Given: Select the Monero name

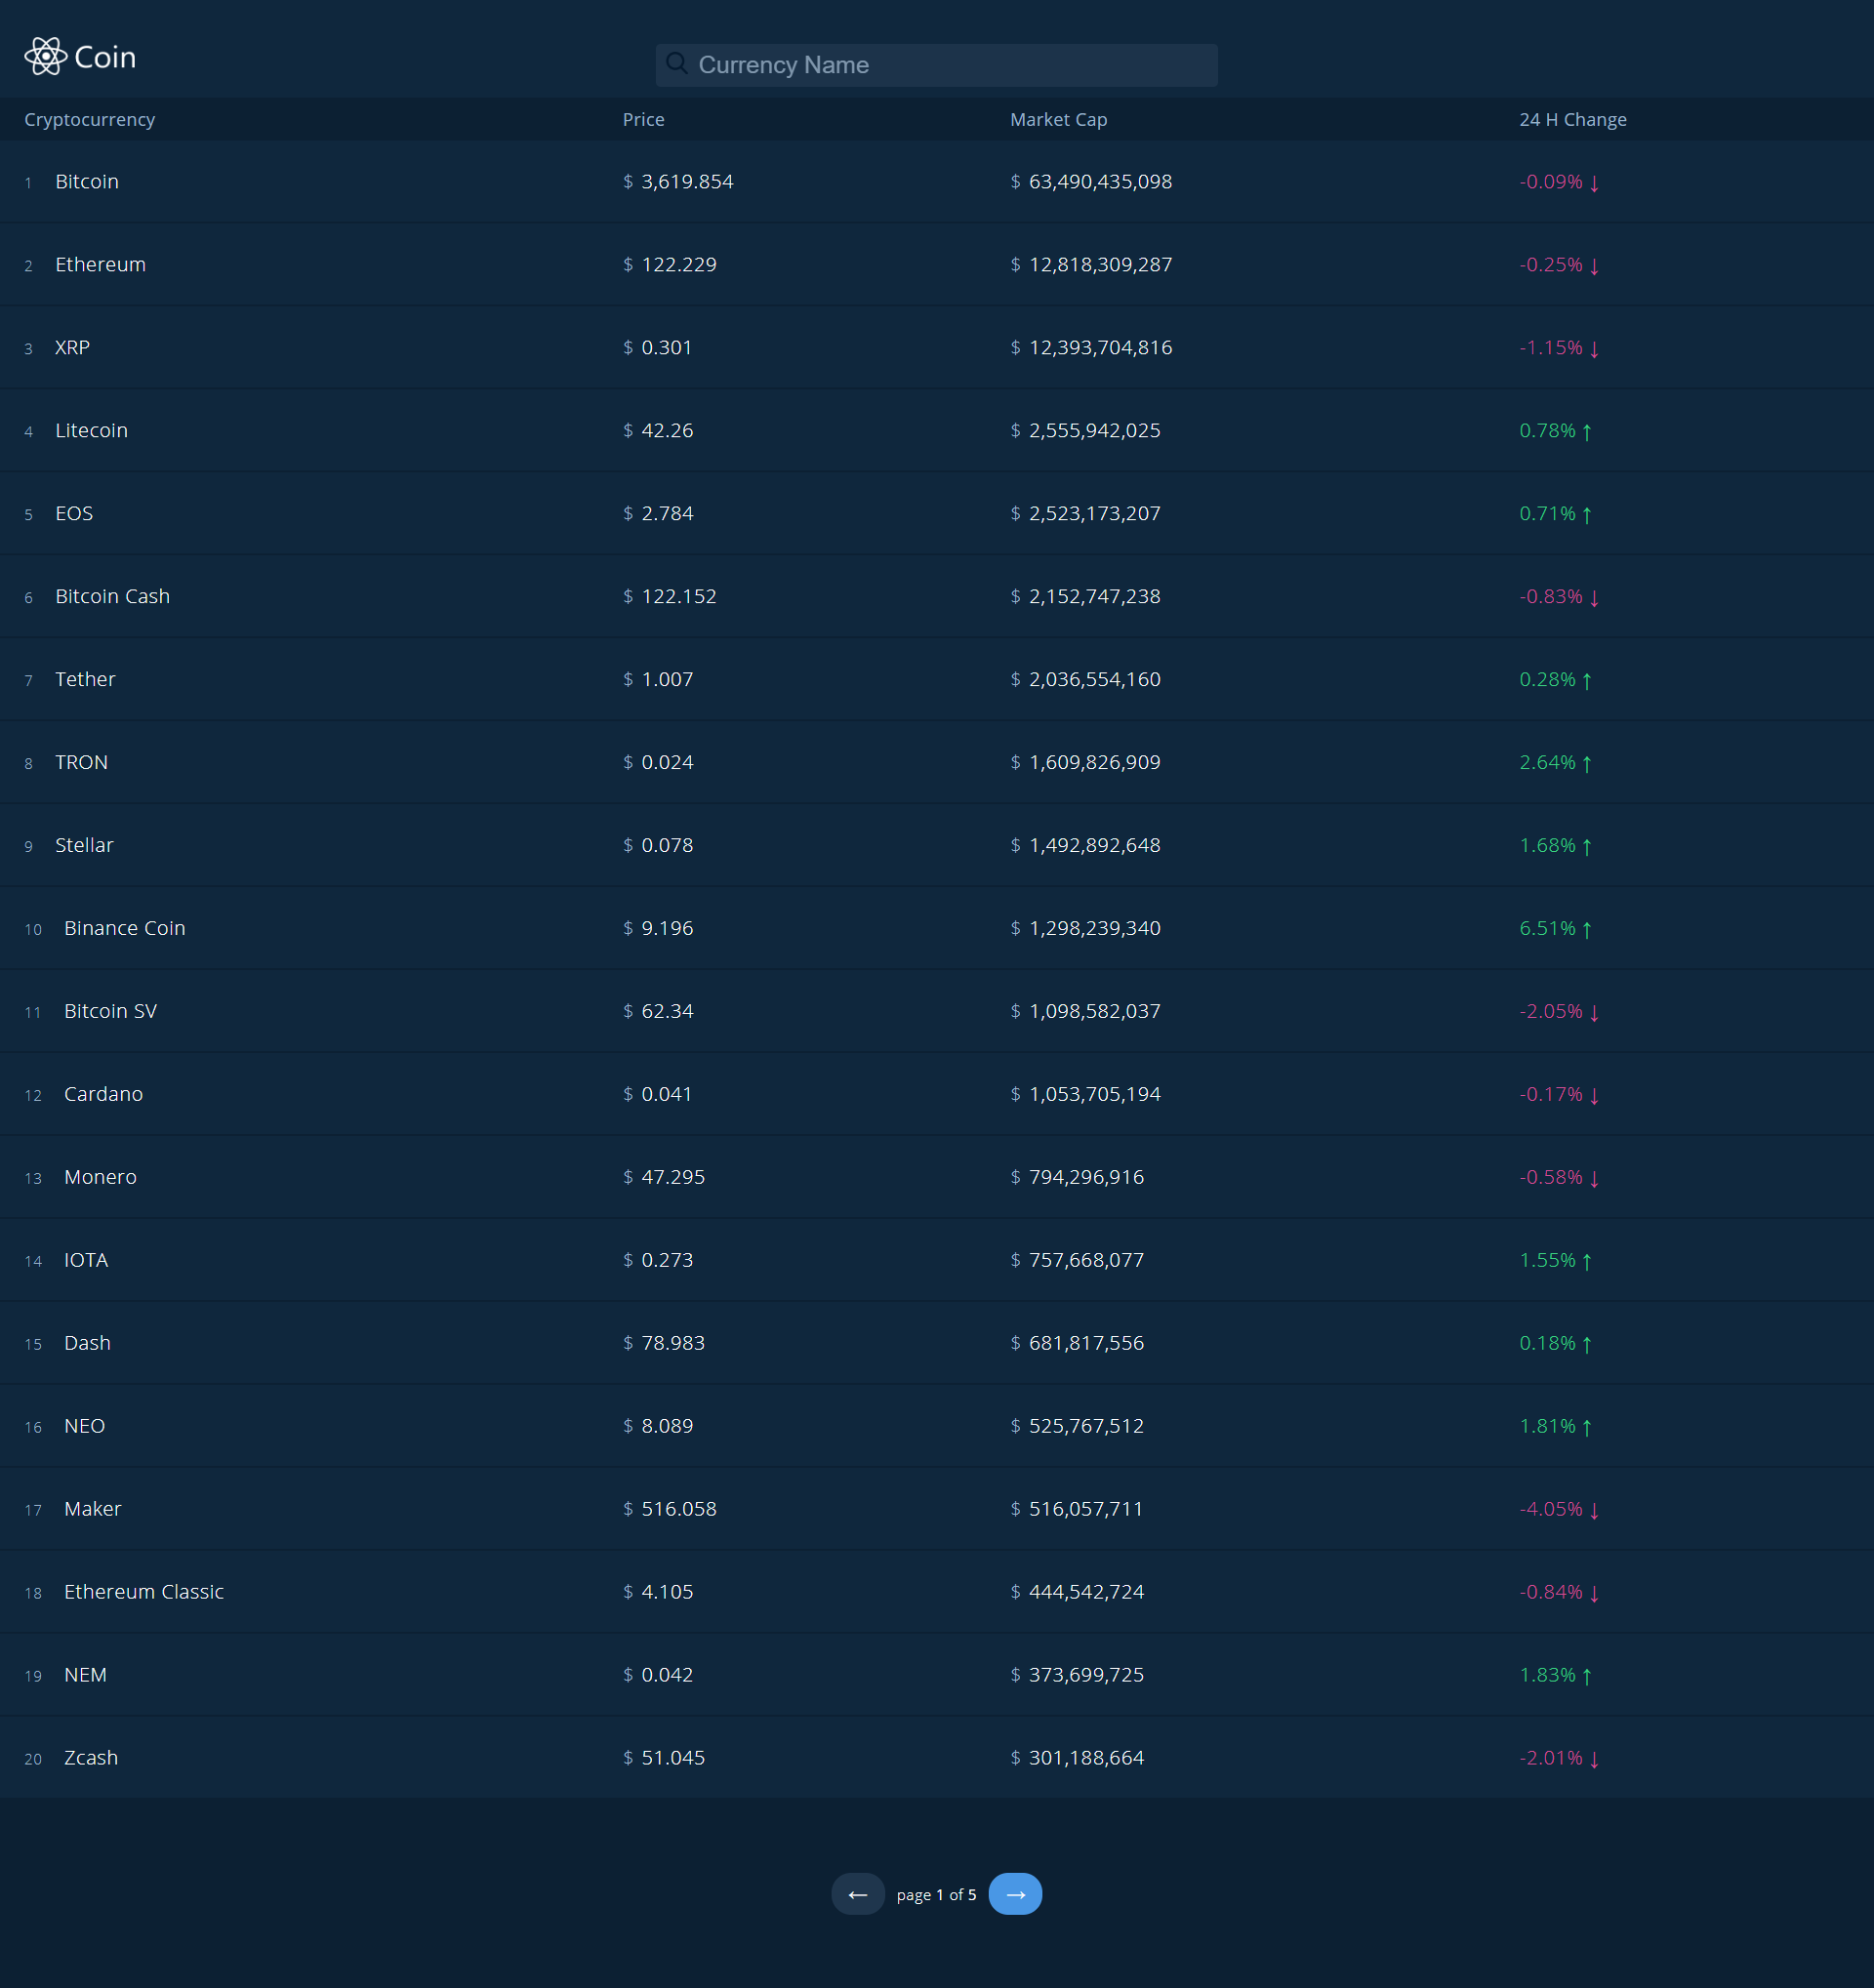Looking at the screenshot, I should pos(100,1177).
